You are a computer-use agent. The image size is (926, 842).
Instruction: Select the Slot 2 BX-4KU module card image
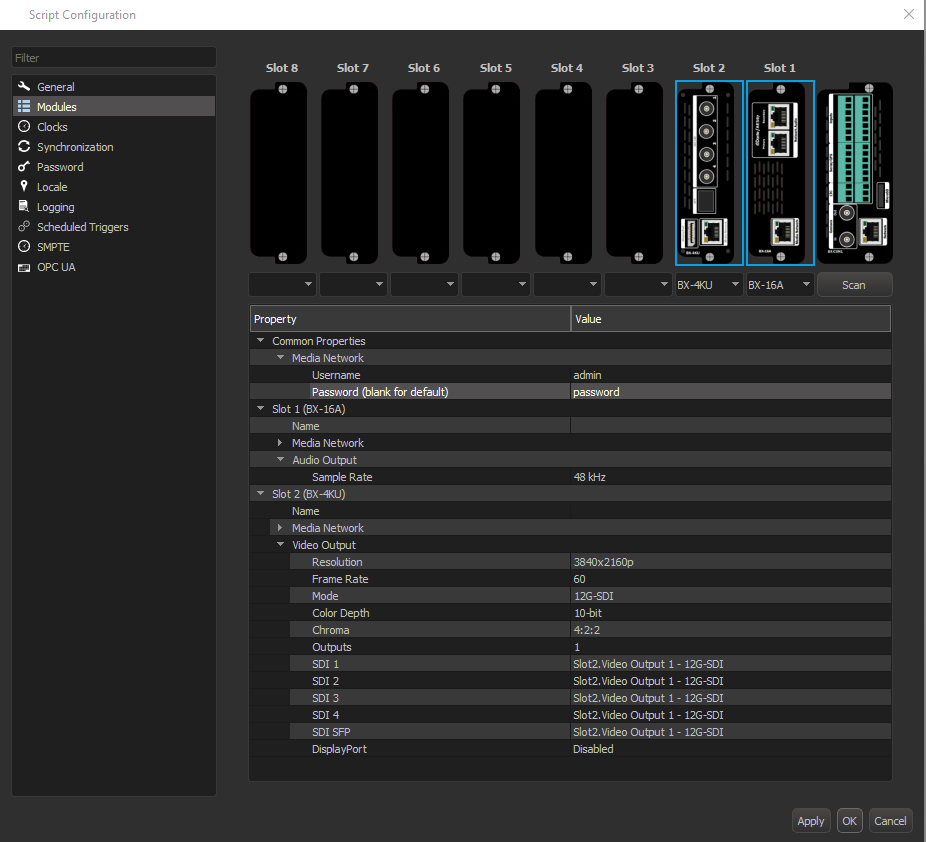click(x=709, y=173)
